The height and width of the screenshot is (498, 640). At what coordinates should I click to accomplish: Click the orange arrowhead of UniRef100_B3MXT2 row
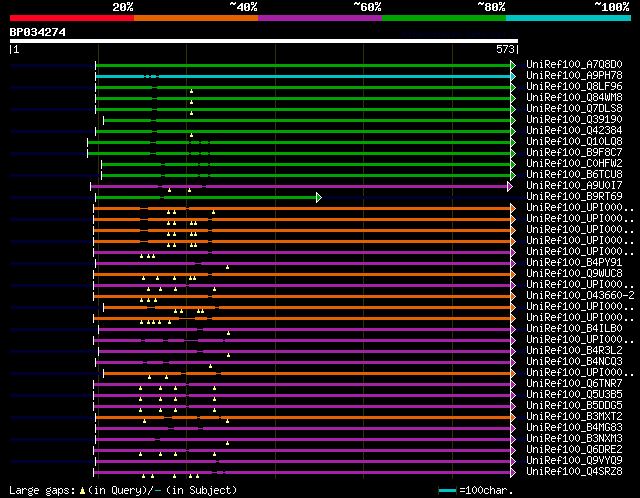click(513, 418)
